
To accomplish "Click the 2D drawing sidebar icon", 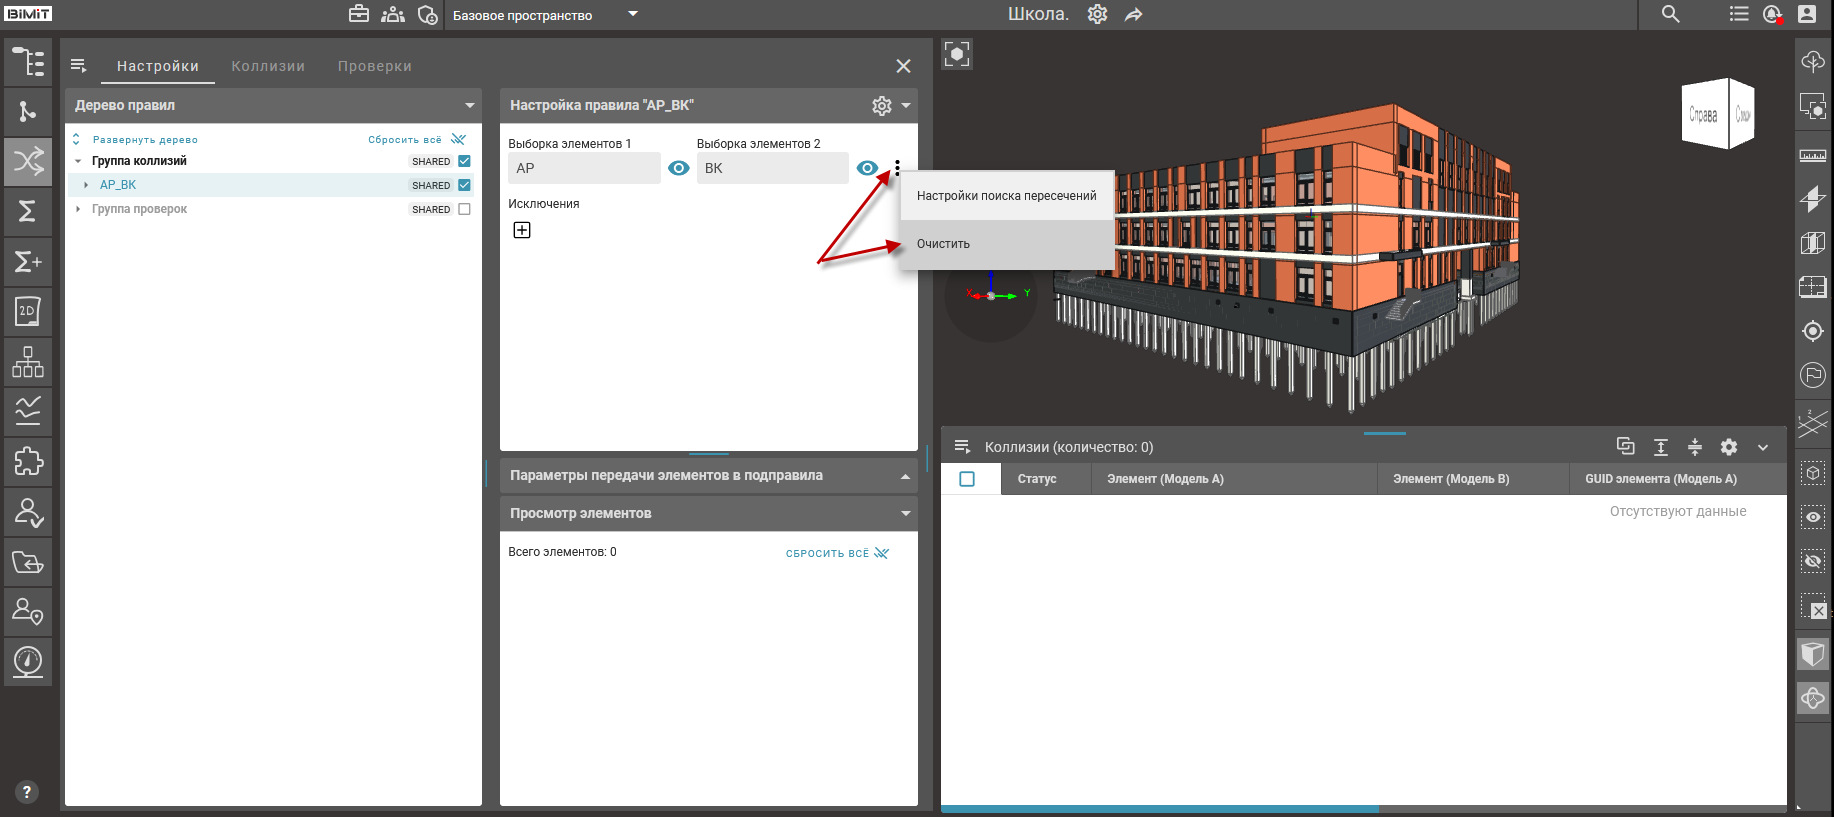I will pos(28,311).
